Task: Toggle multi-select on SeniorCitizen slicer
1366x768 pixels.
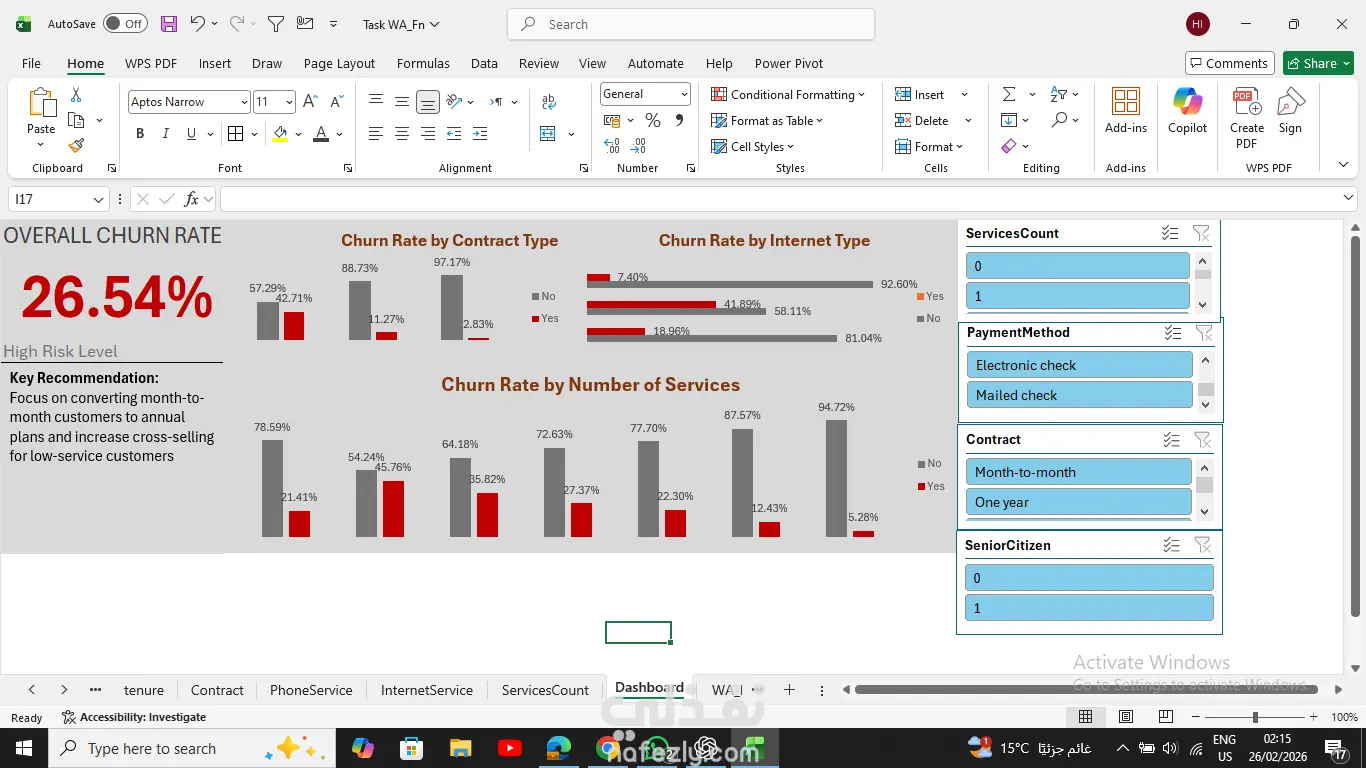Action: pos(1172,545)
